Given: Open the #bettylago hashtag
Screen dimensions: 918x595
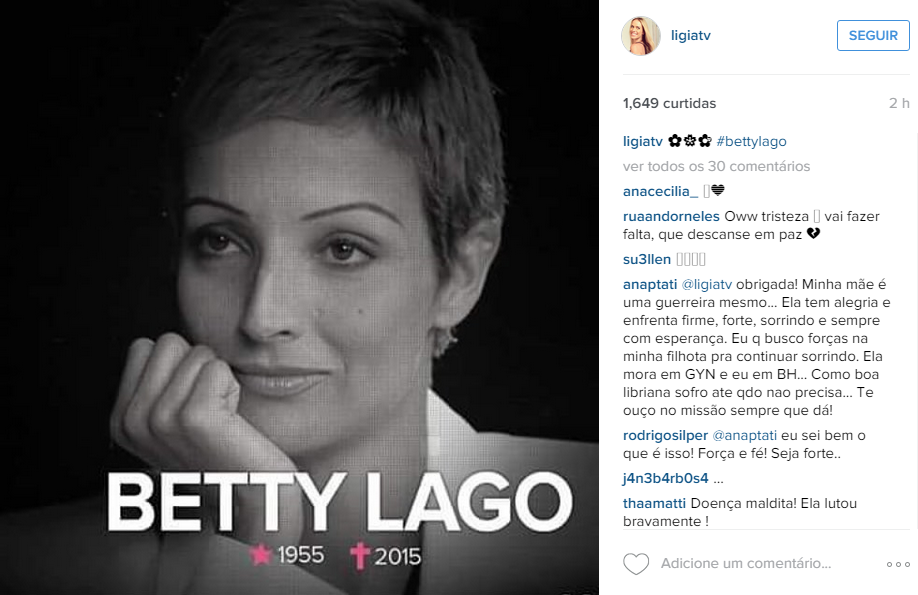Looking at the screenshot, I should [x=751, y=141].
